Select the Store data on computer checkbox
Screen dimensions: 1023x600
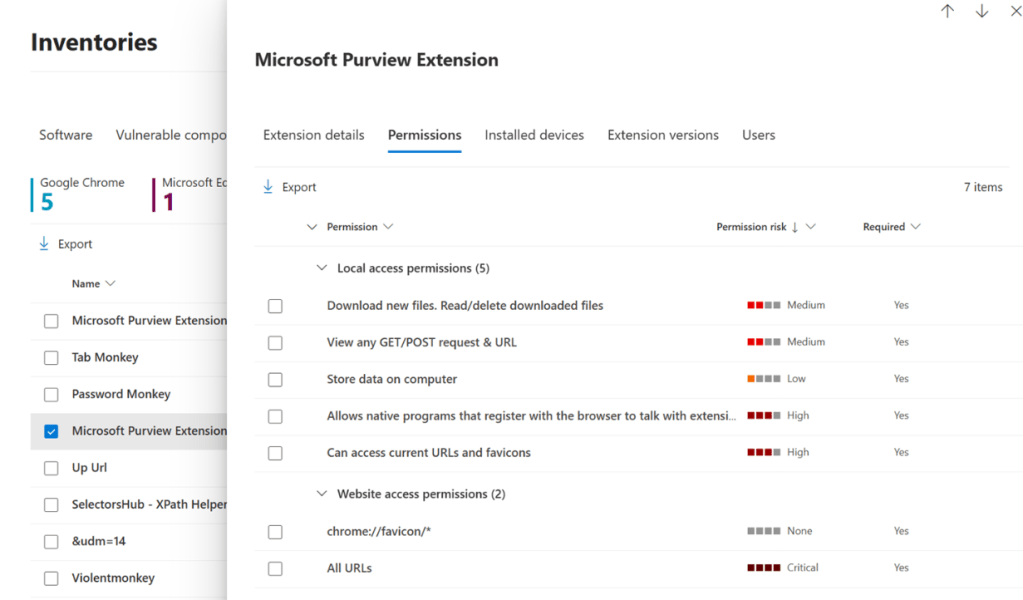(275, 379)
